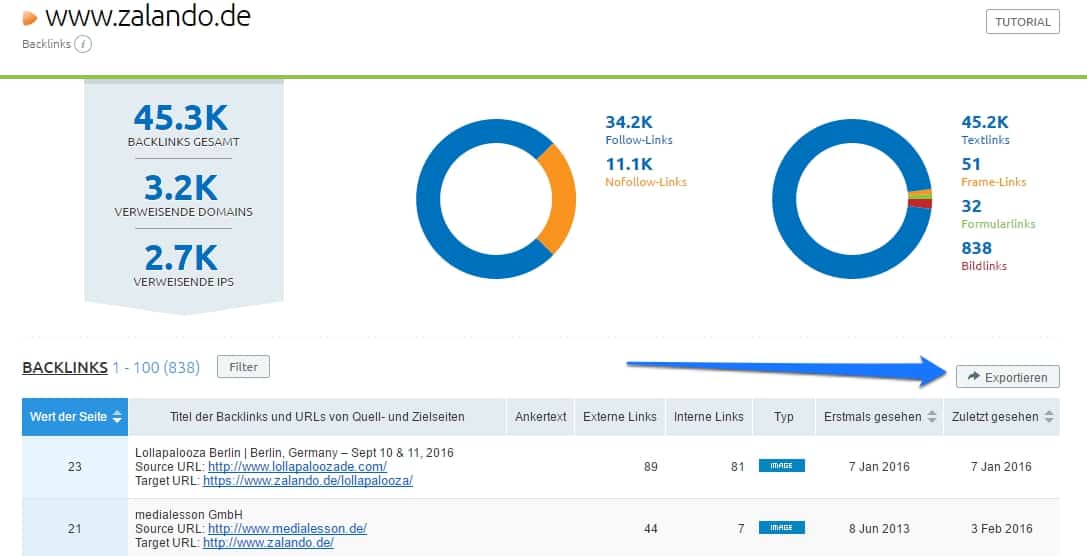Click page value 21 in medialesson row

75,528
